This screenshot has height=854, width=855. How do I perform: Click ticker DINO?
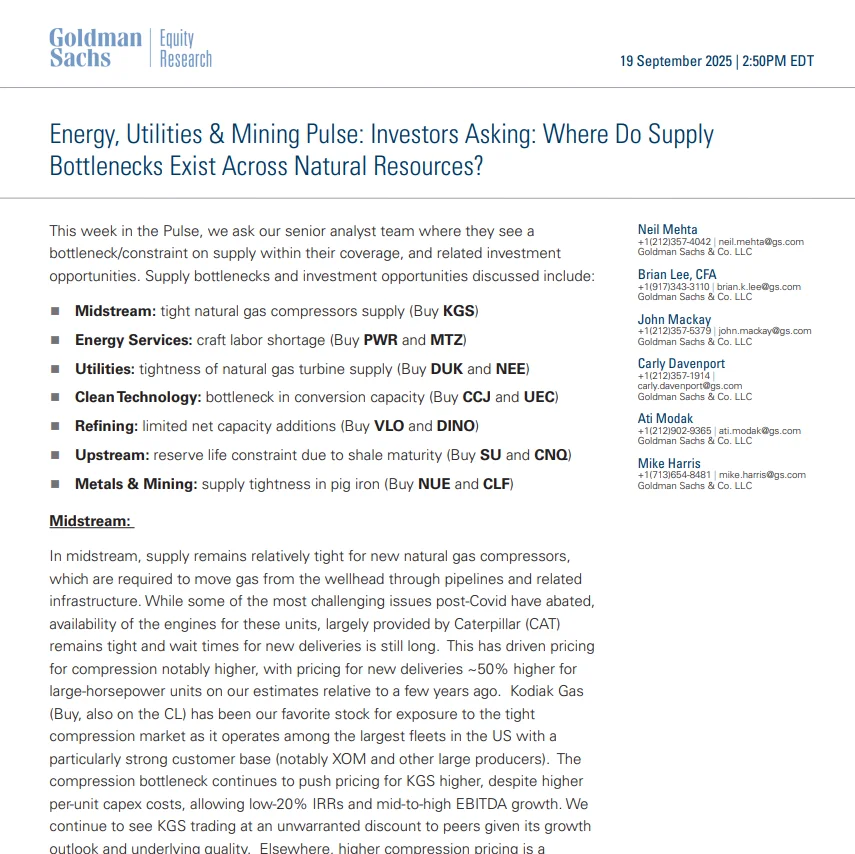point(456,426)
